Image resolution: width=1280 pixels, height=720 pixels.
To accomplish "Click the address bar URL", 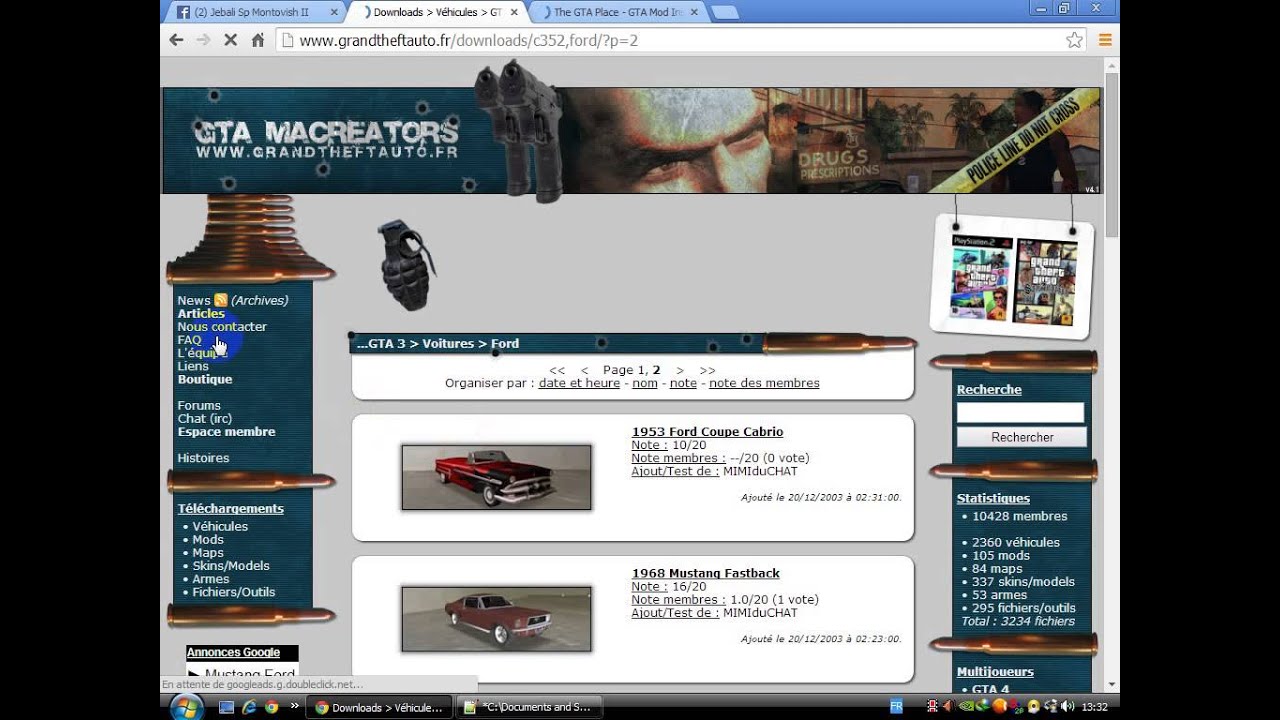I will [469, 41].
